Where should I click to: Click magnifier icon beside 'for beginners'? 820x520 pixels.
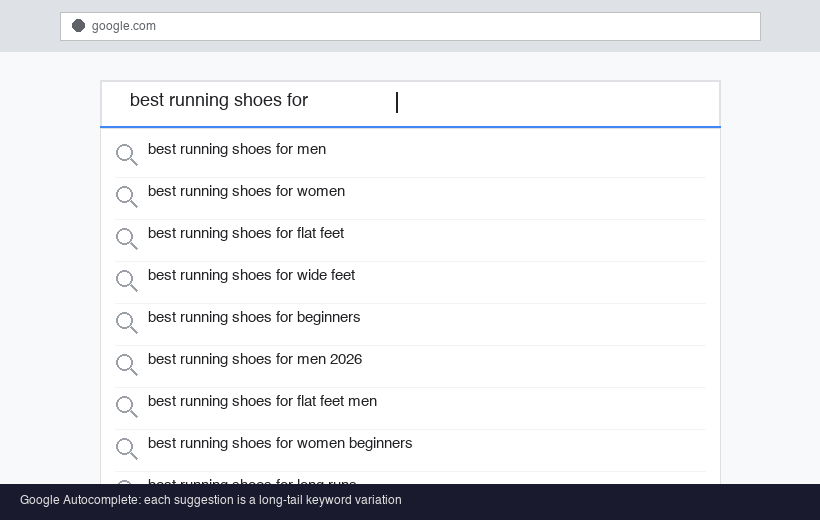click(x=127, y=323)
